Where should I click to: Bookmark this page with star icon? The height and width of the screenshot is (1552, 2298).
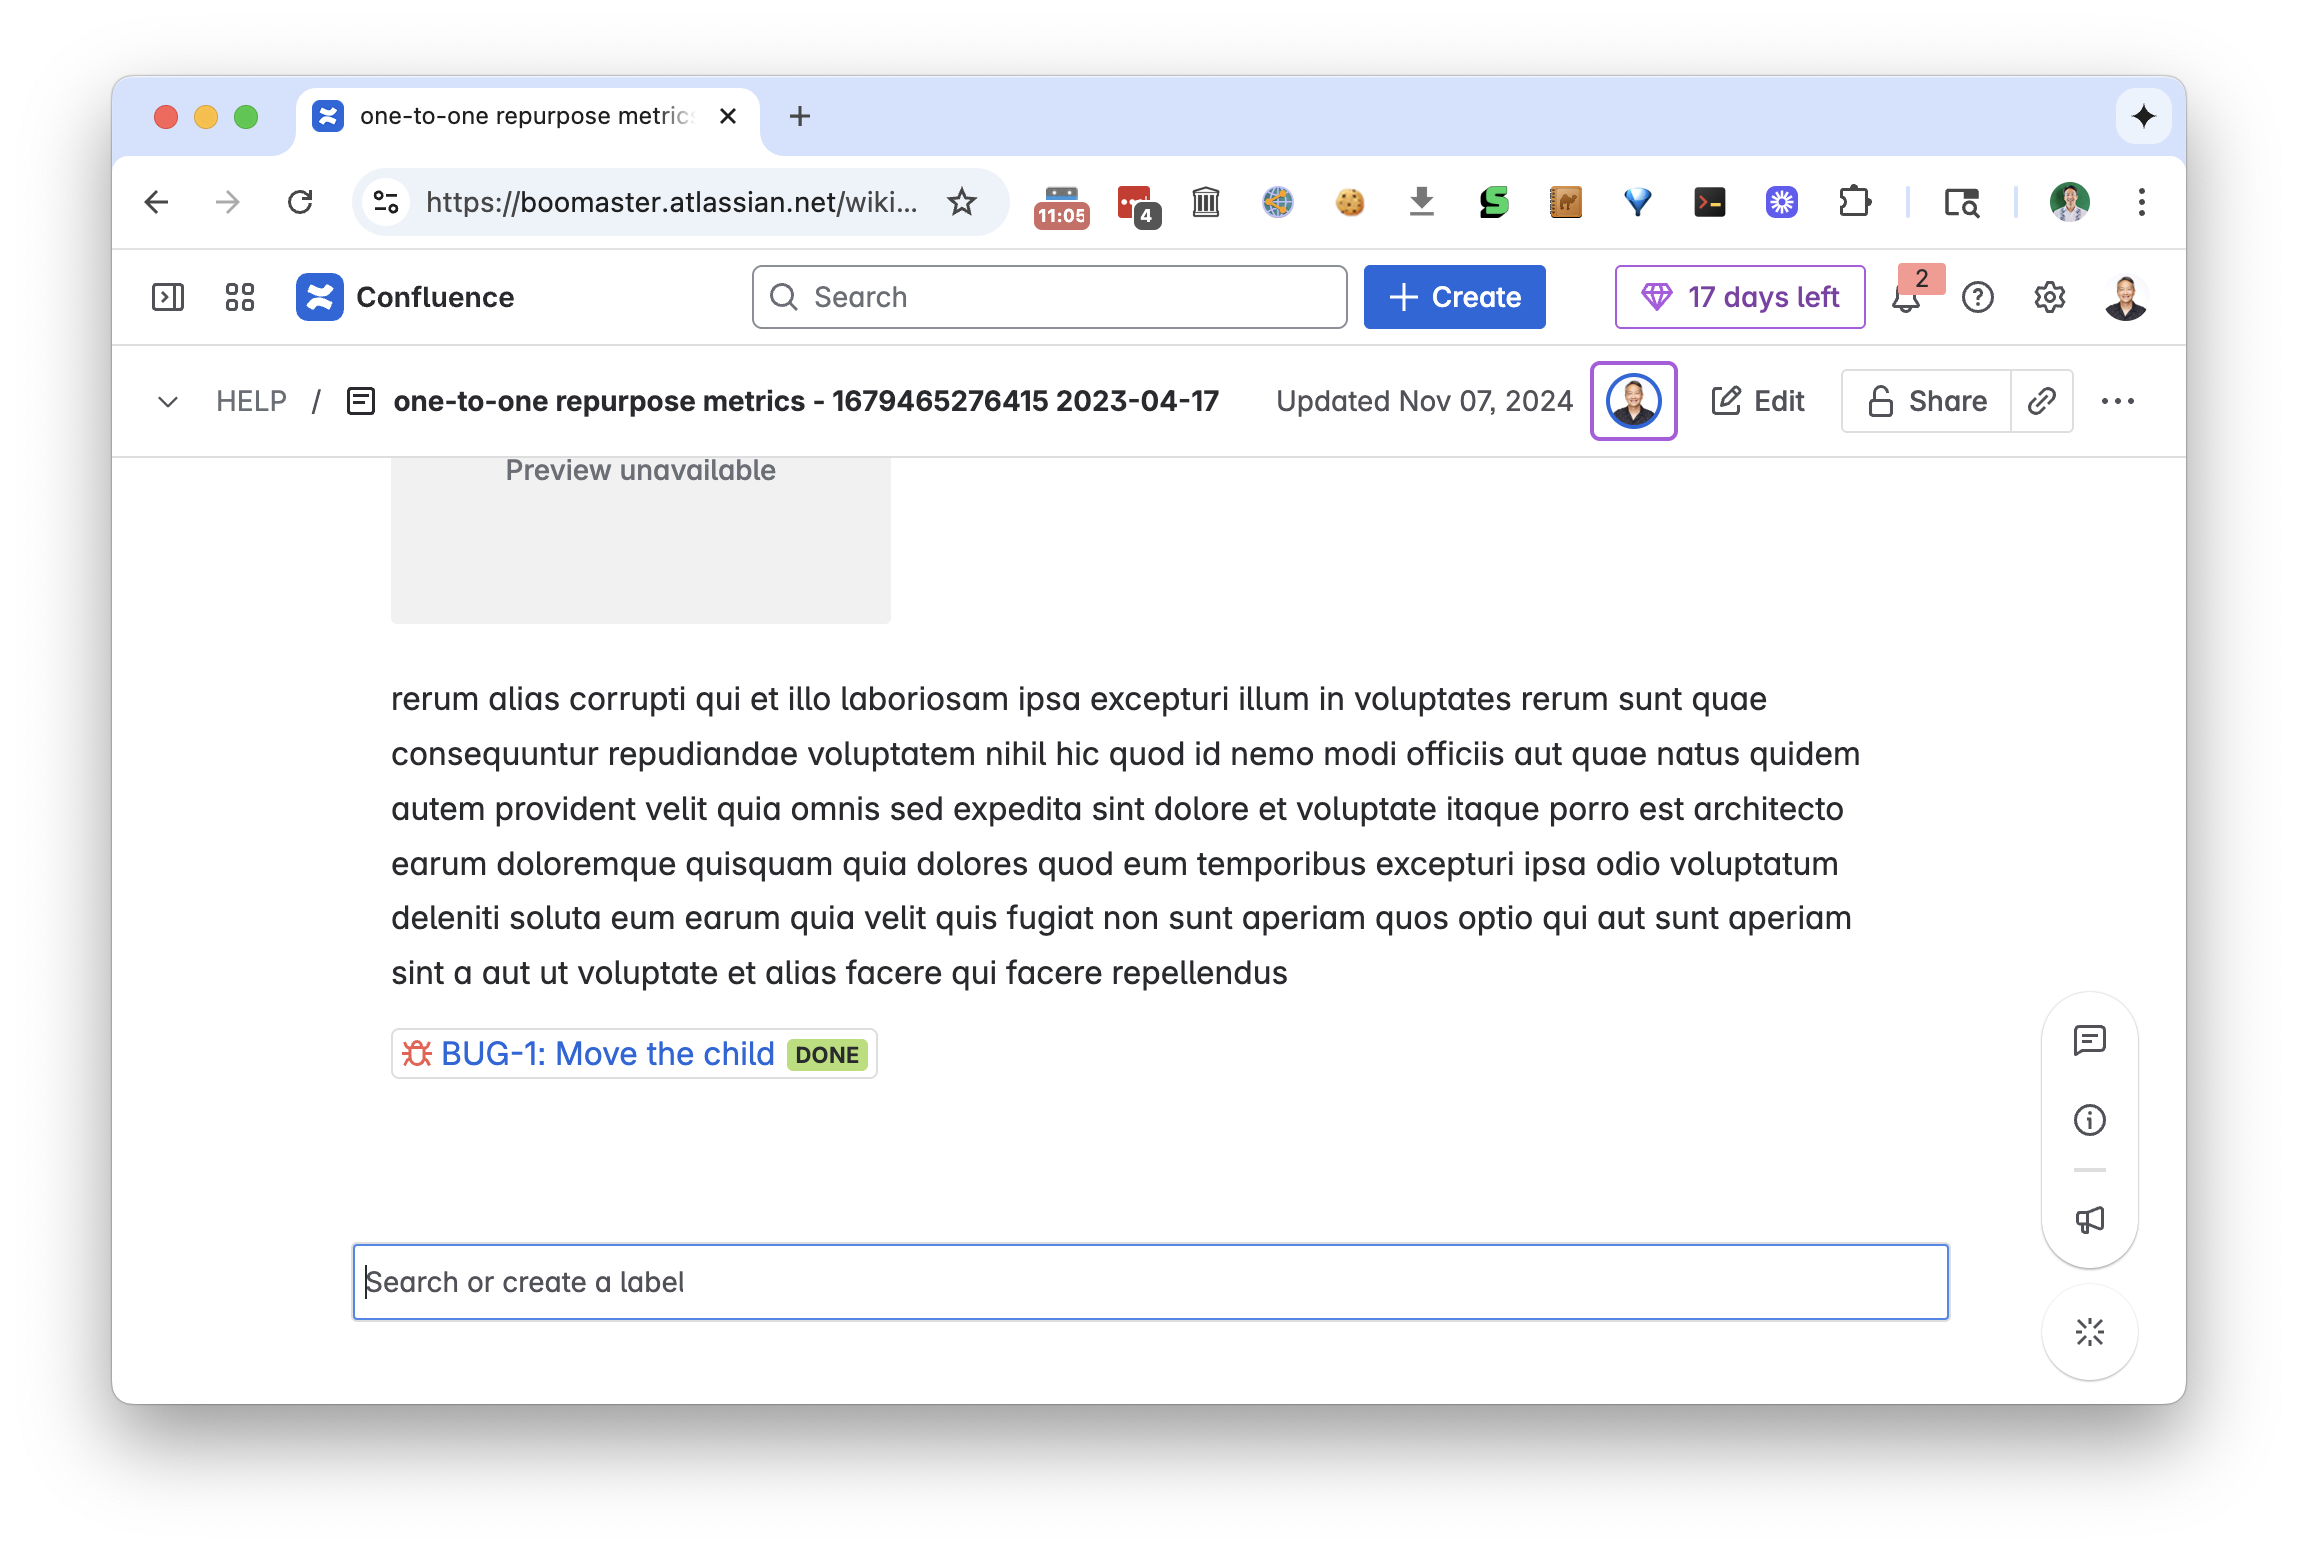[961, 202]
